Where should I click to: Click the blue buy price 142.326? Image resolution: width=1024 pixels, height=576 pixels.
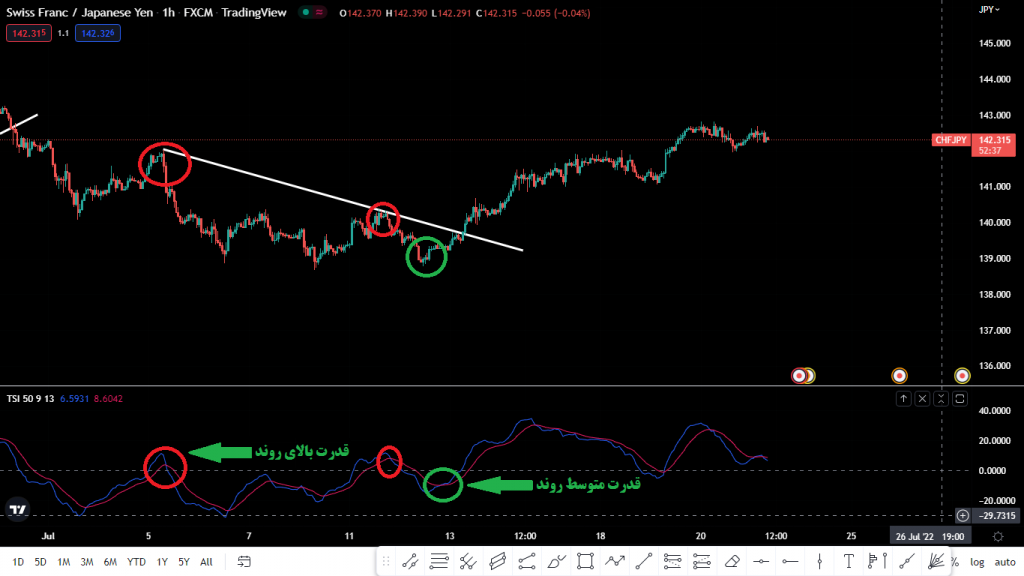98,33
